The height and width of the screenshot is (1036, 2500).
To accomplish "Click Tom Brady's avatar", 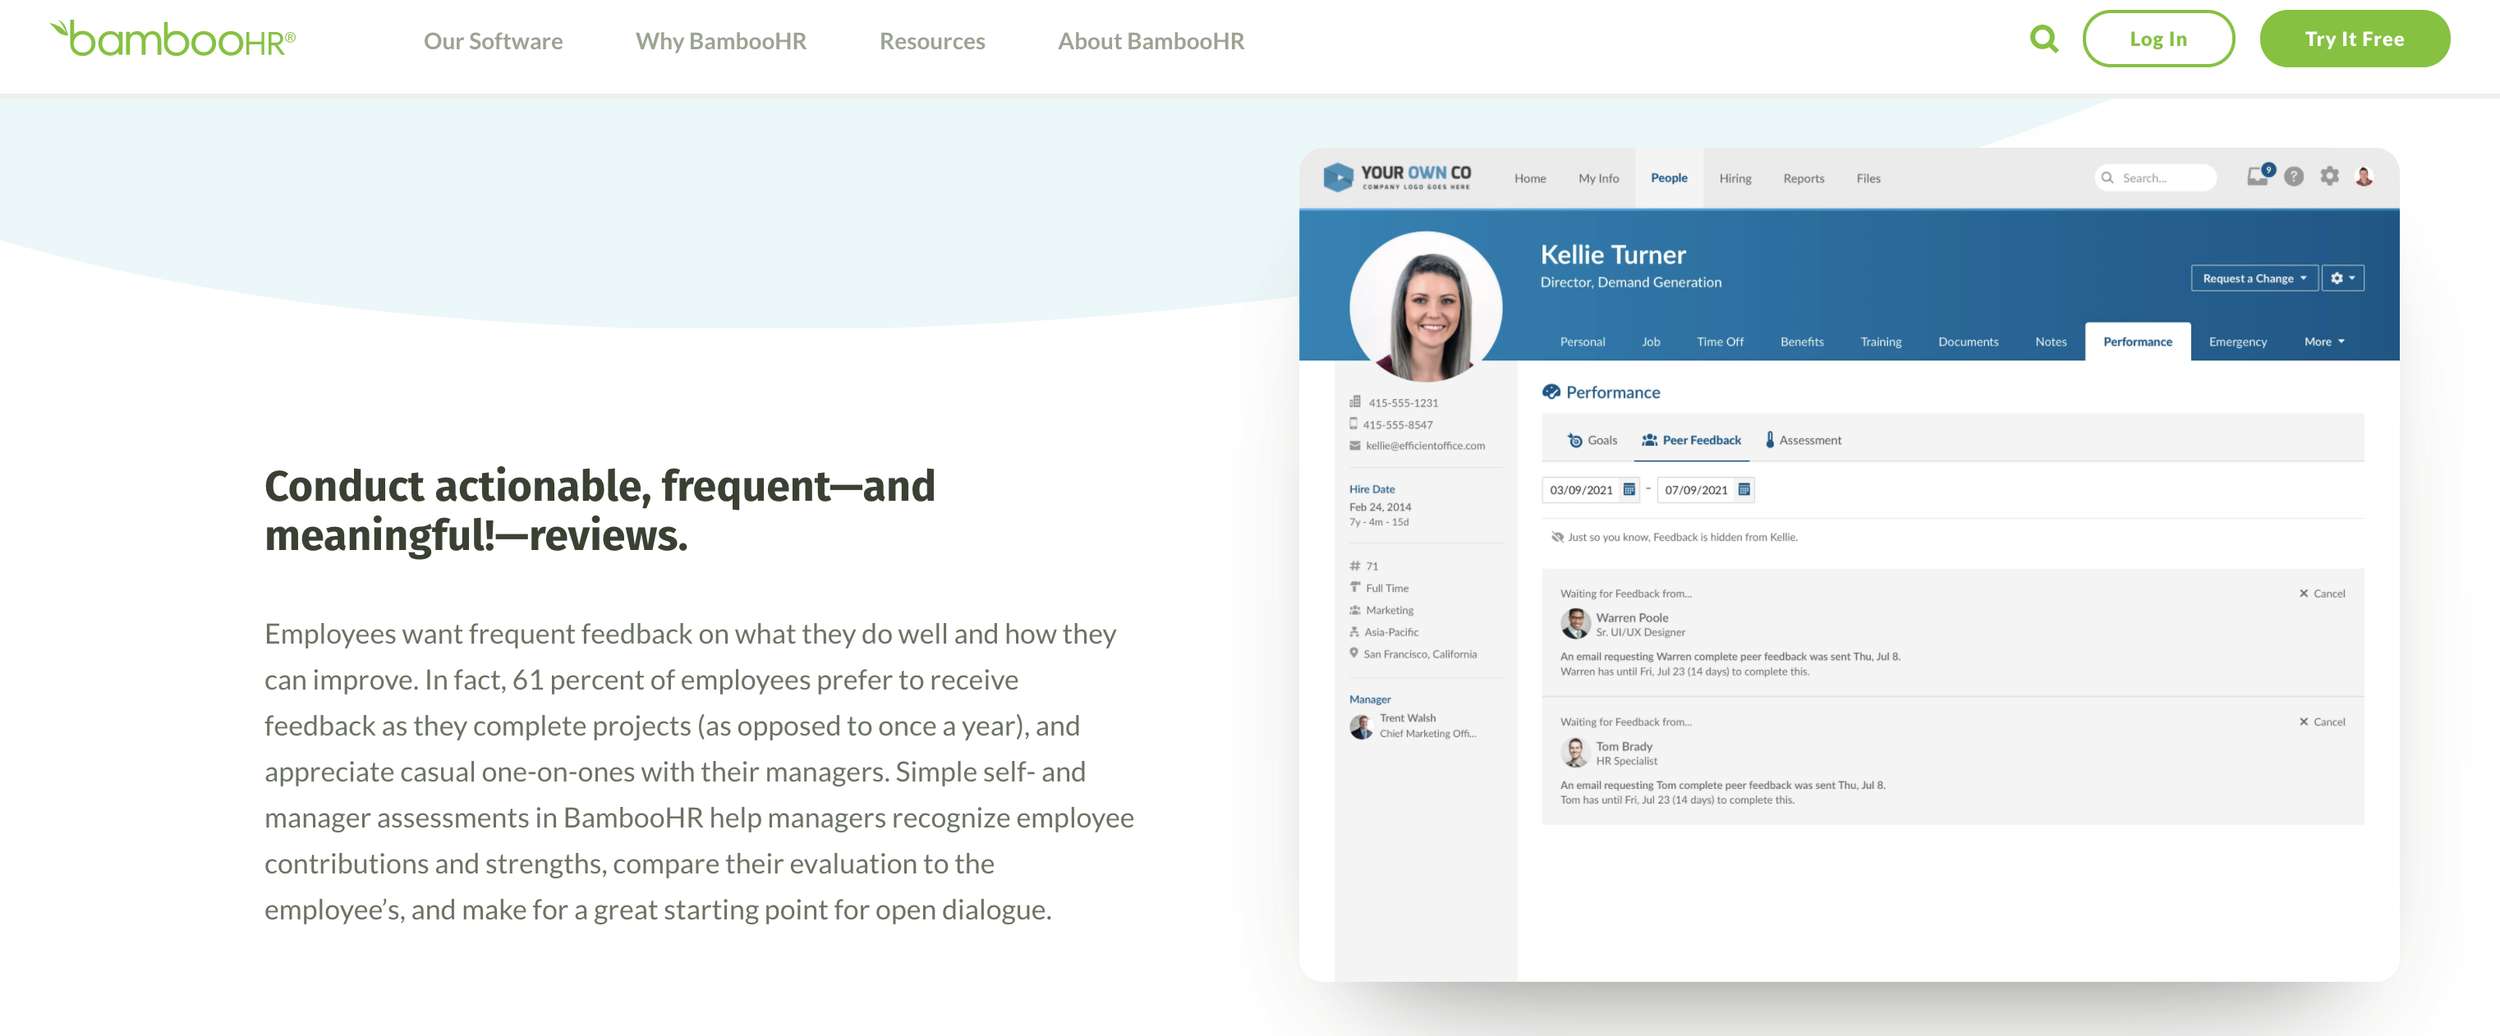I will (1575, 752).
